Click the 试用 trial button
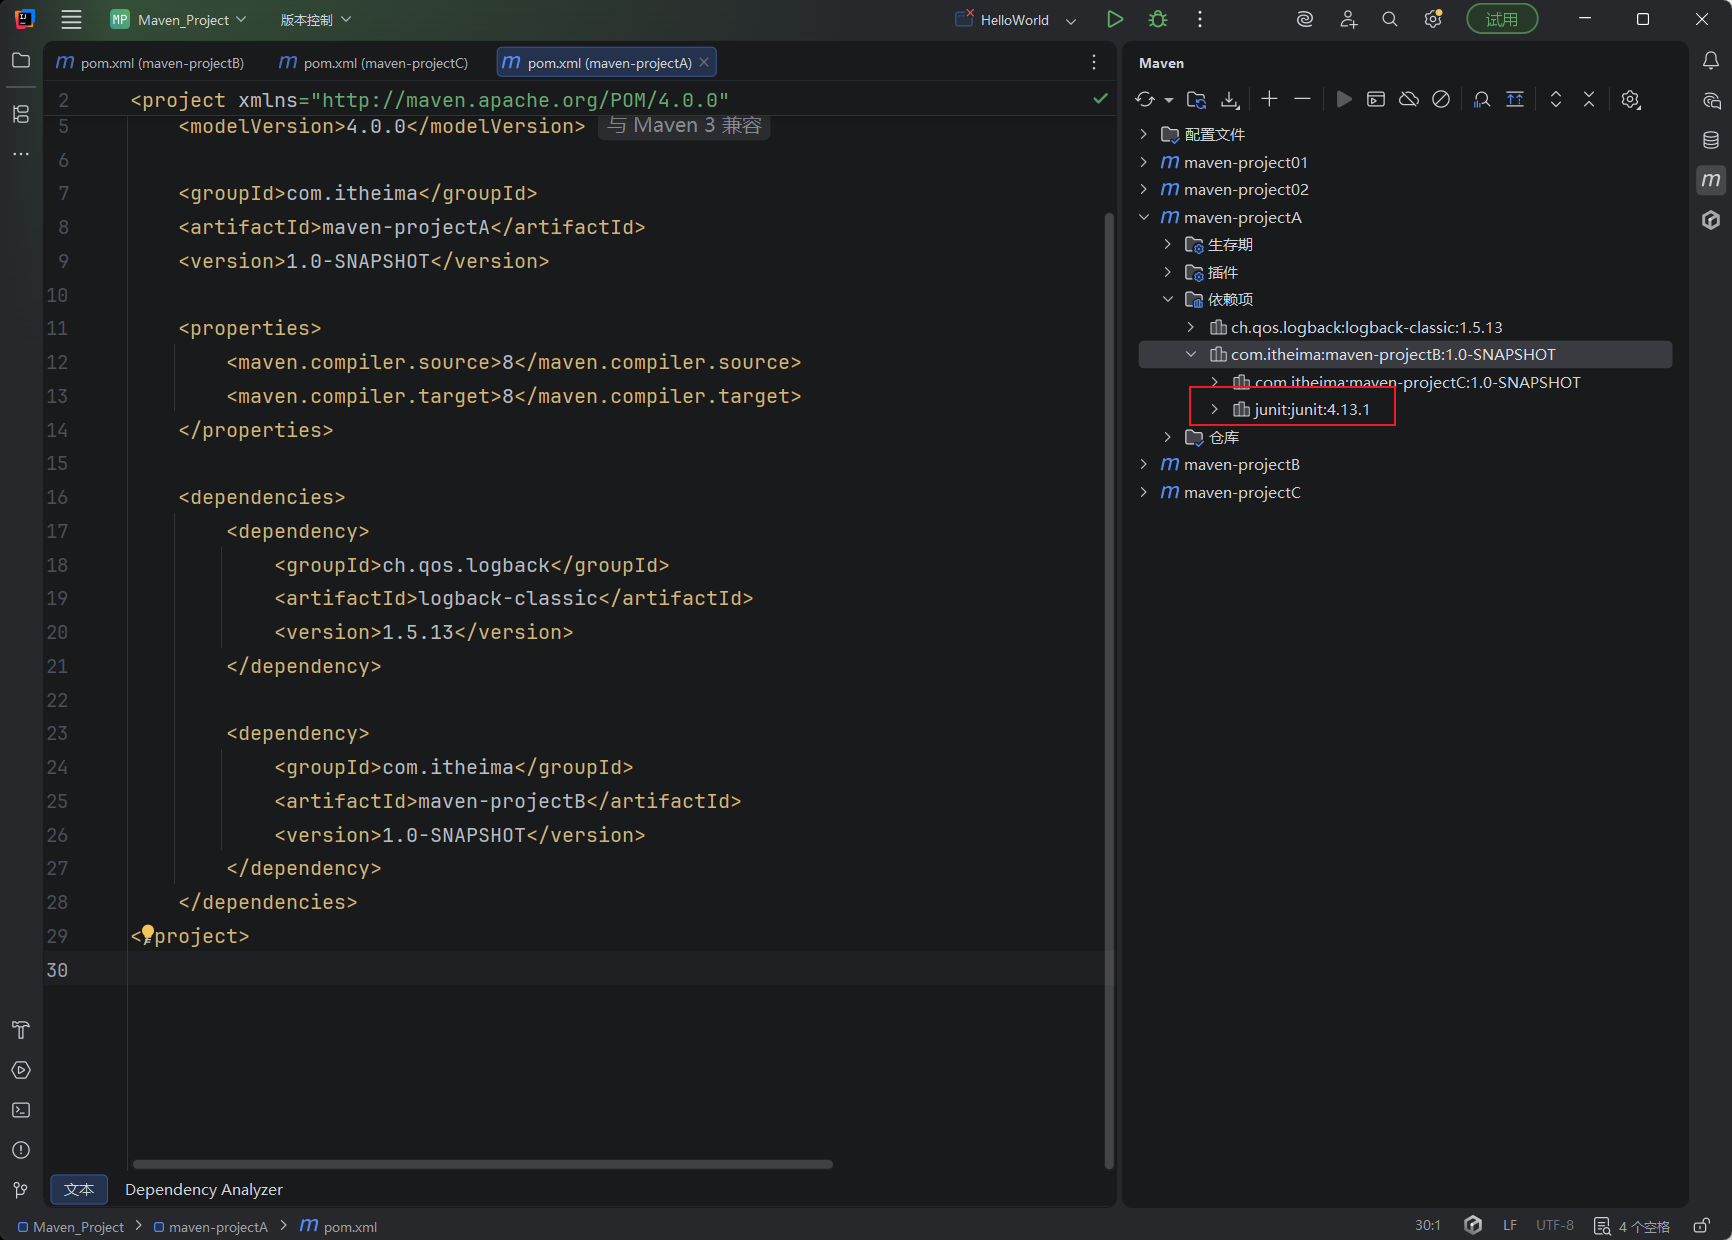 (x=1502, y=19)
